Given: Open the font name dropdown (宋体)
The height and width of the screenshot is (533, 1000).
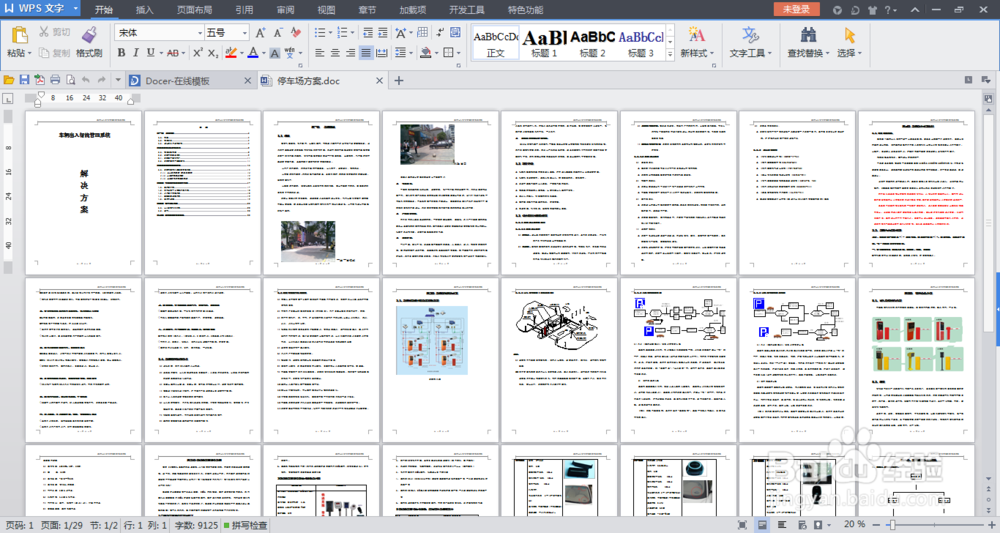Looking at the screenshot, I should pos(200,33).
